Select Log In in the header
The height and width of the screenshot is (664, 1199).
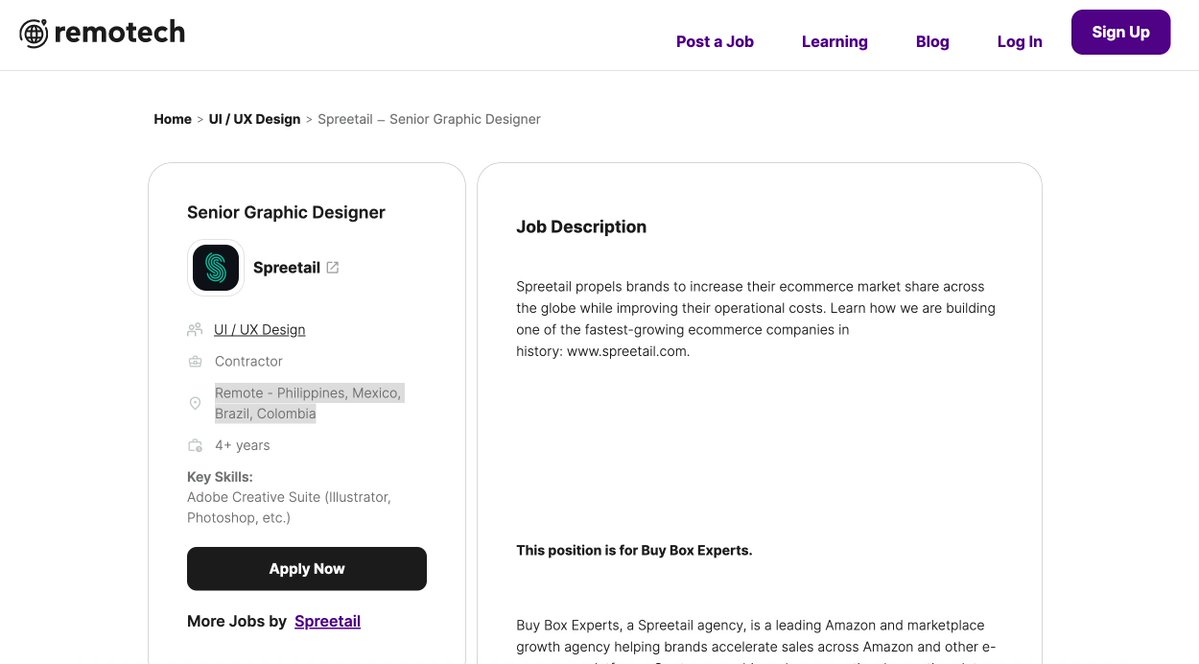coord(1019,41)
